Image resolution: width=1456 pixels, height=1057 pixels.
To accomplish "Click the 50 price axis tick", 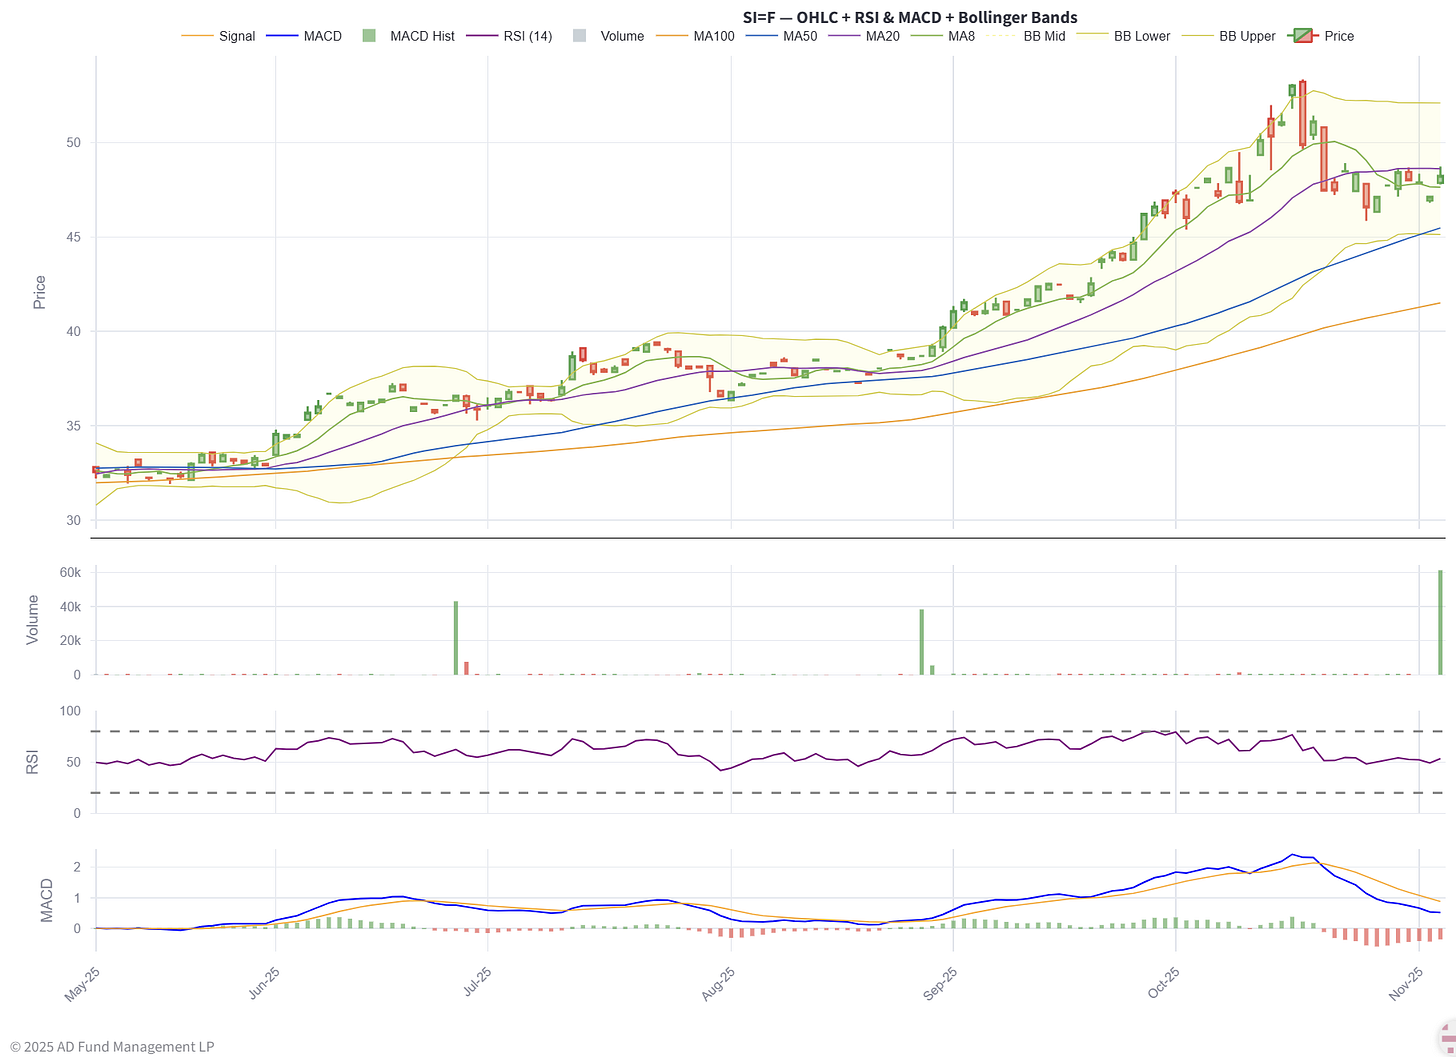I will pyautogui.click(x=73, y=143).
